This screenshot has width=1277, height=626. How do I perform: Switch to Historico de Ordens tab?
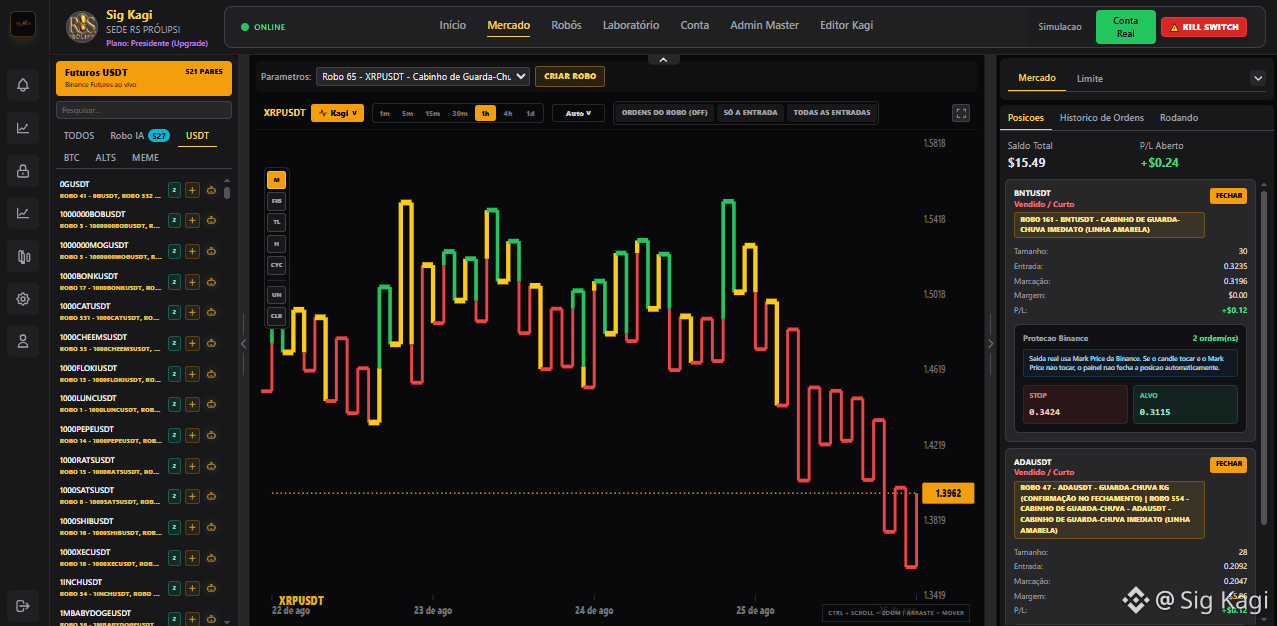click(1101, 118)
